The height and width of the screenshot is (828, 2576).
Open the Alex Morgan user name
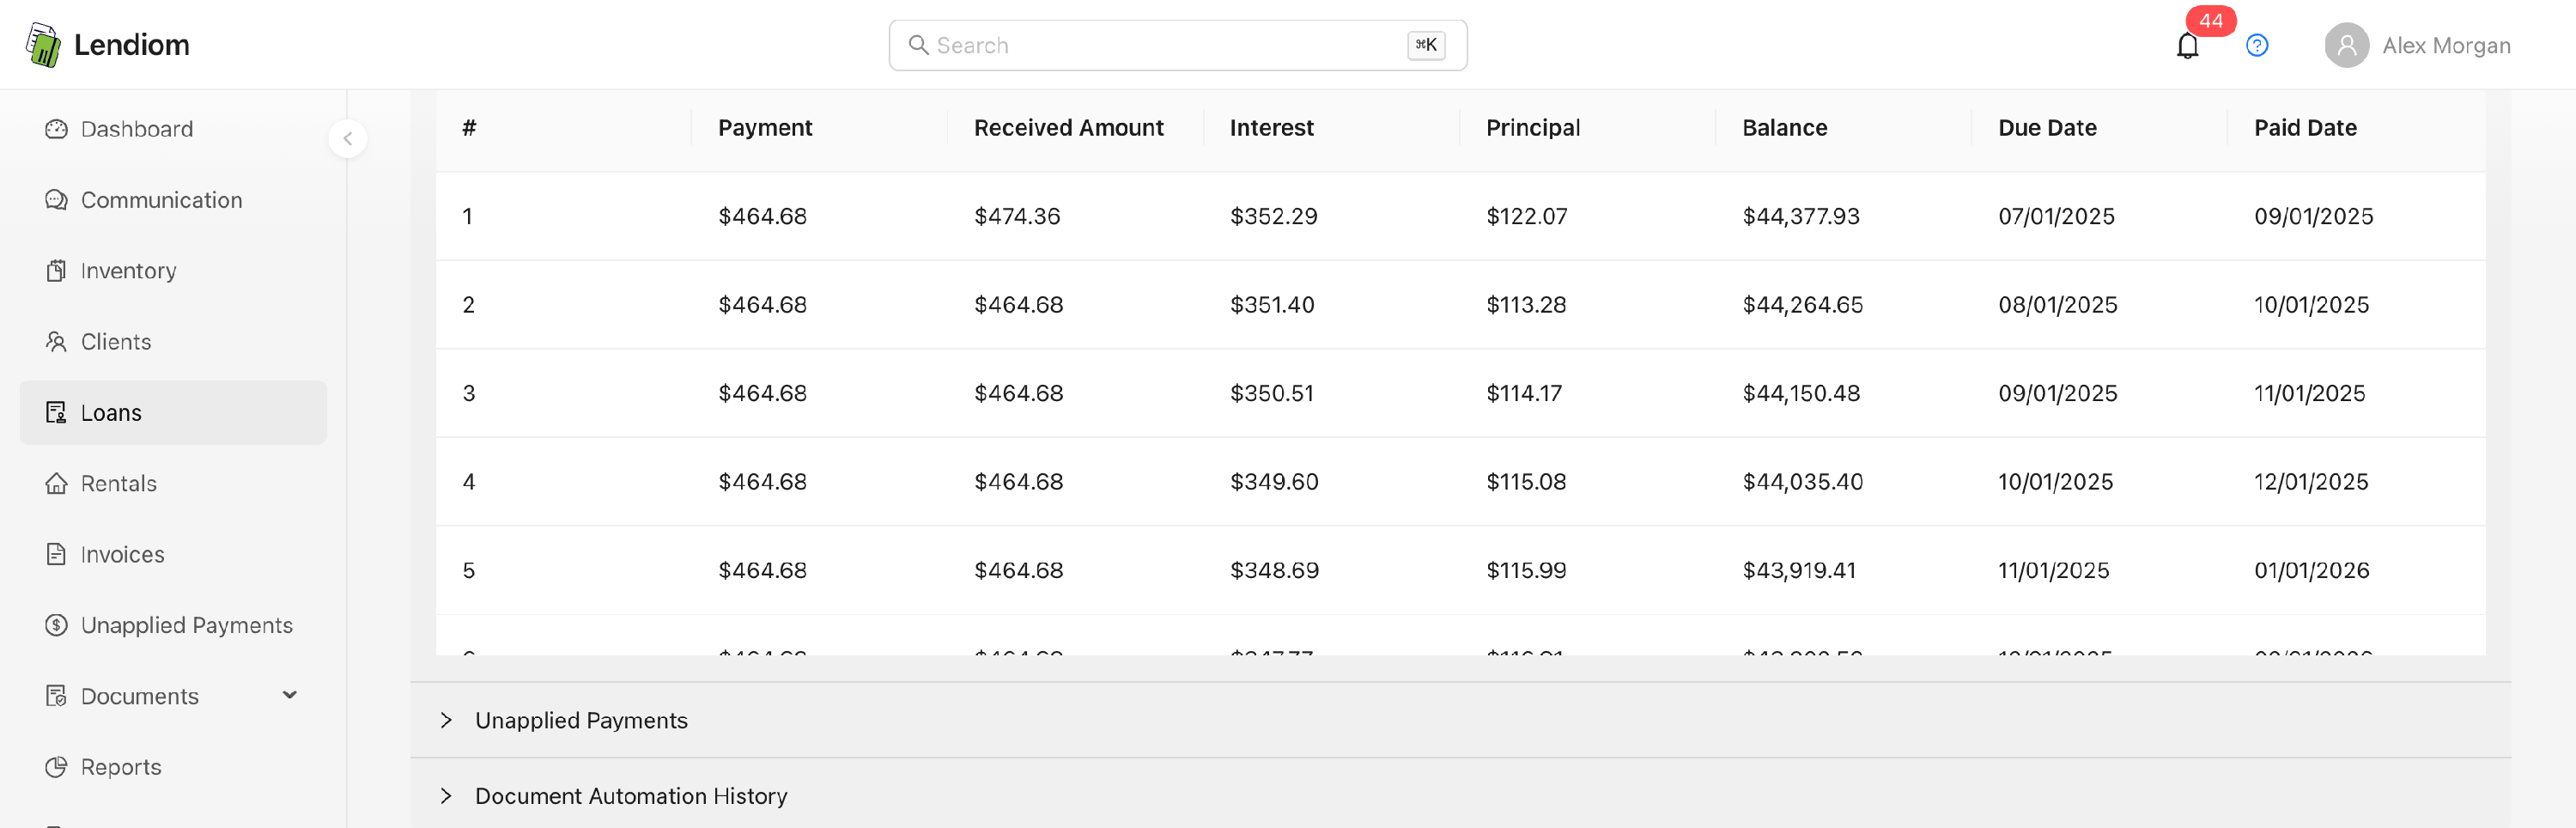[x=2446, y=46]
